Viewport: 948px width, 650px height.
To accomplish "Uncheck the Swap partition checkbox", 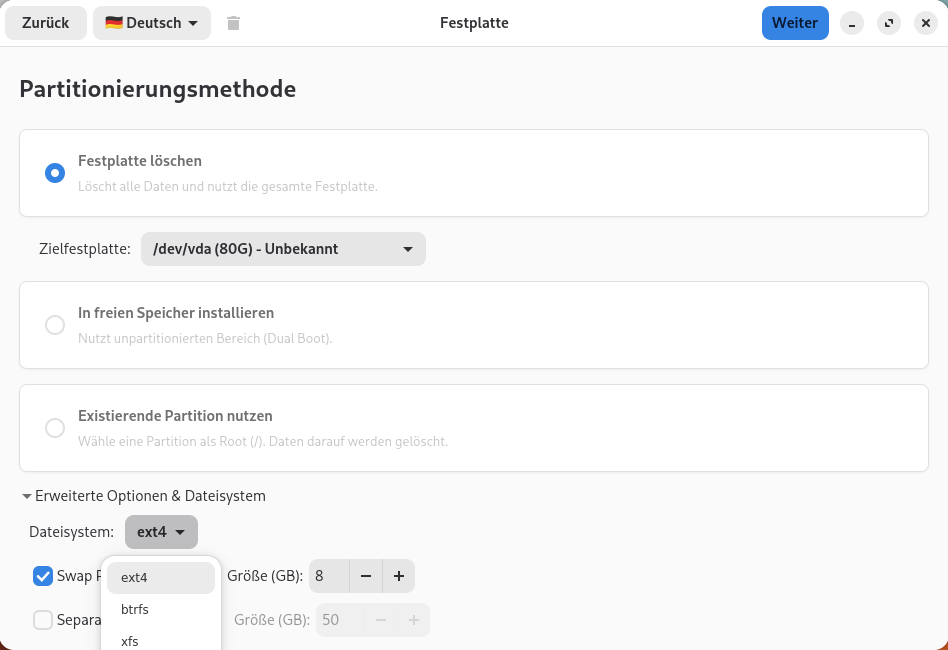I will pyautogui.click(x=43, y=576).
